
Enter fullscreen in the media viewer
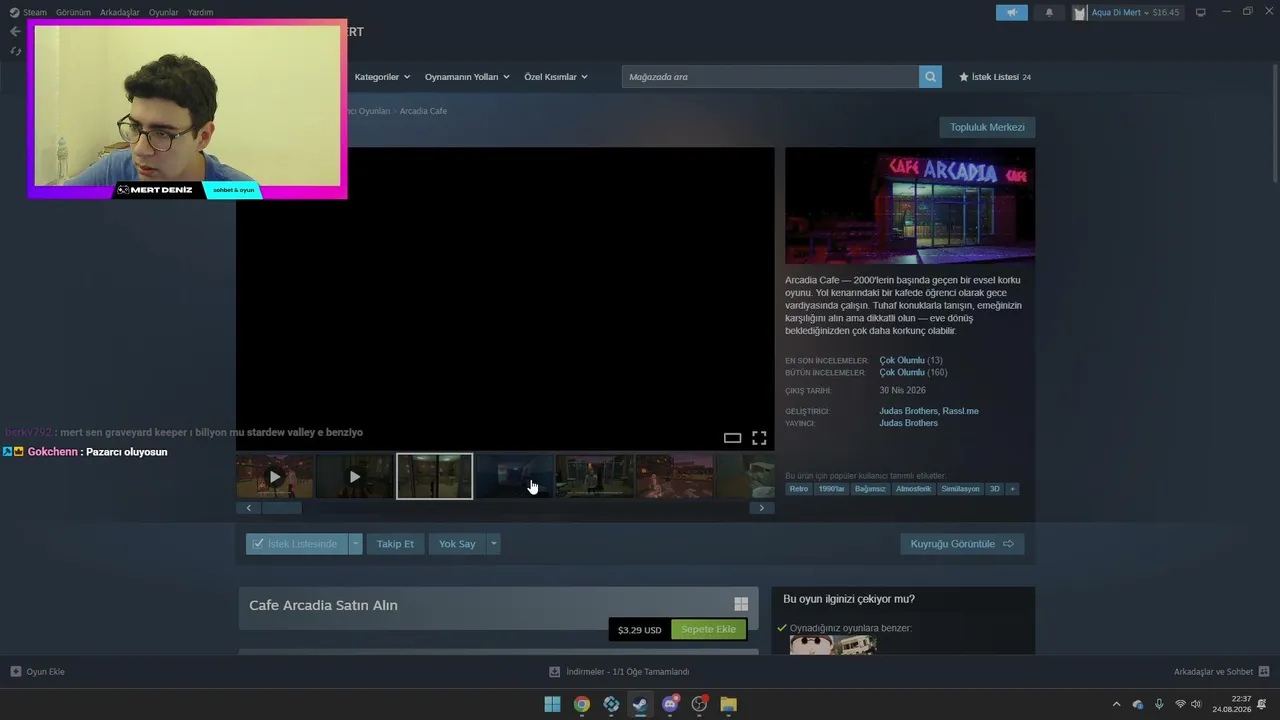[x=759, y=438]
